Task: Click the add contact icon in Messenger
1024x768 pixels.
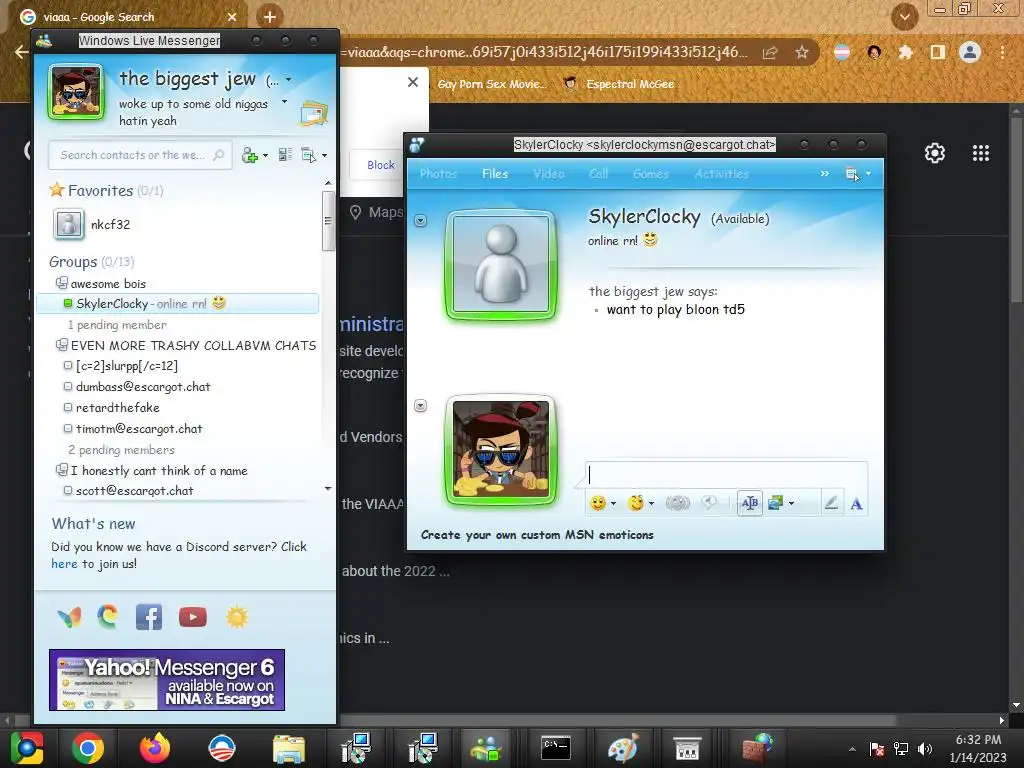Action: tap(249, 155)
